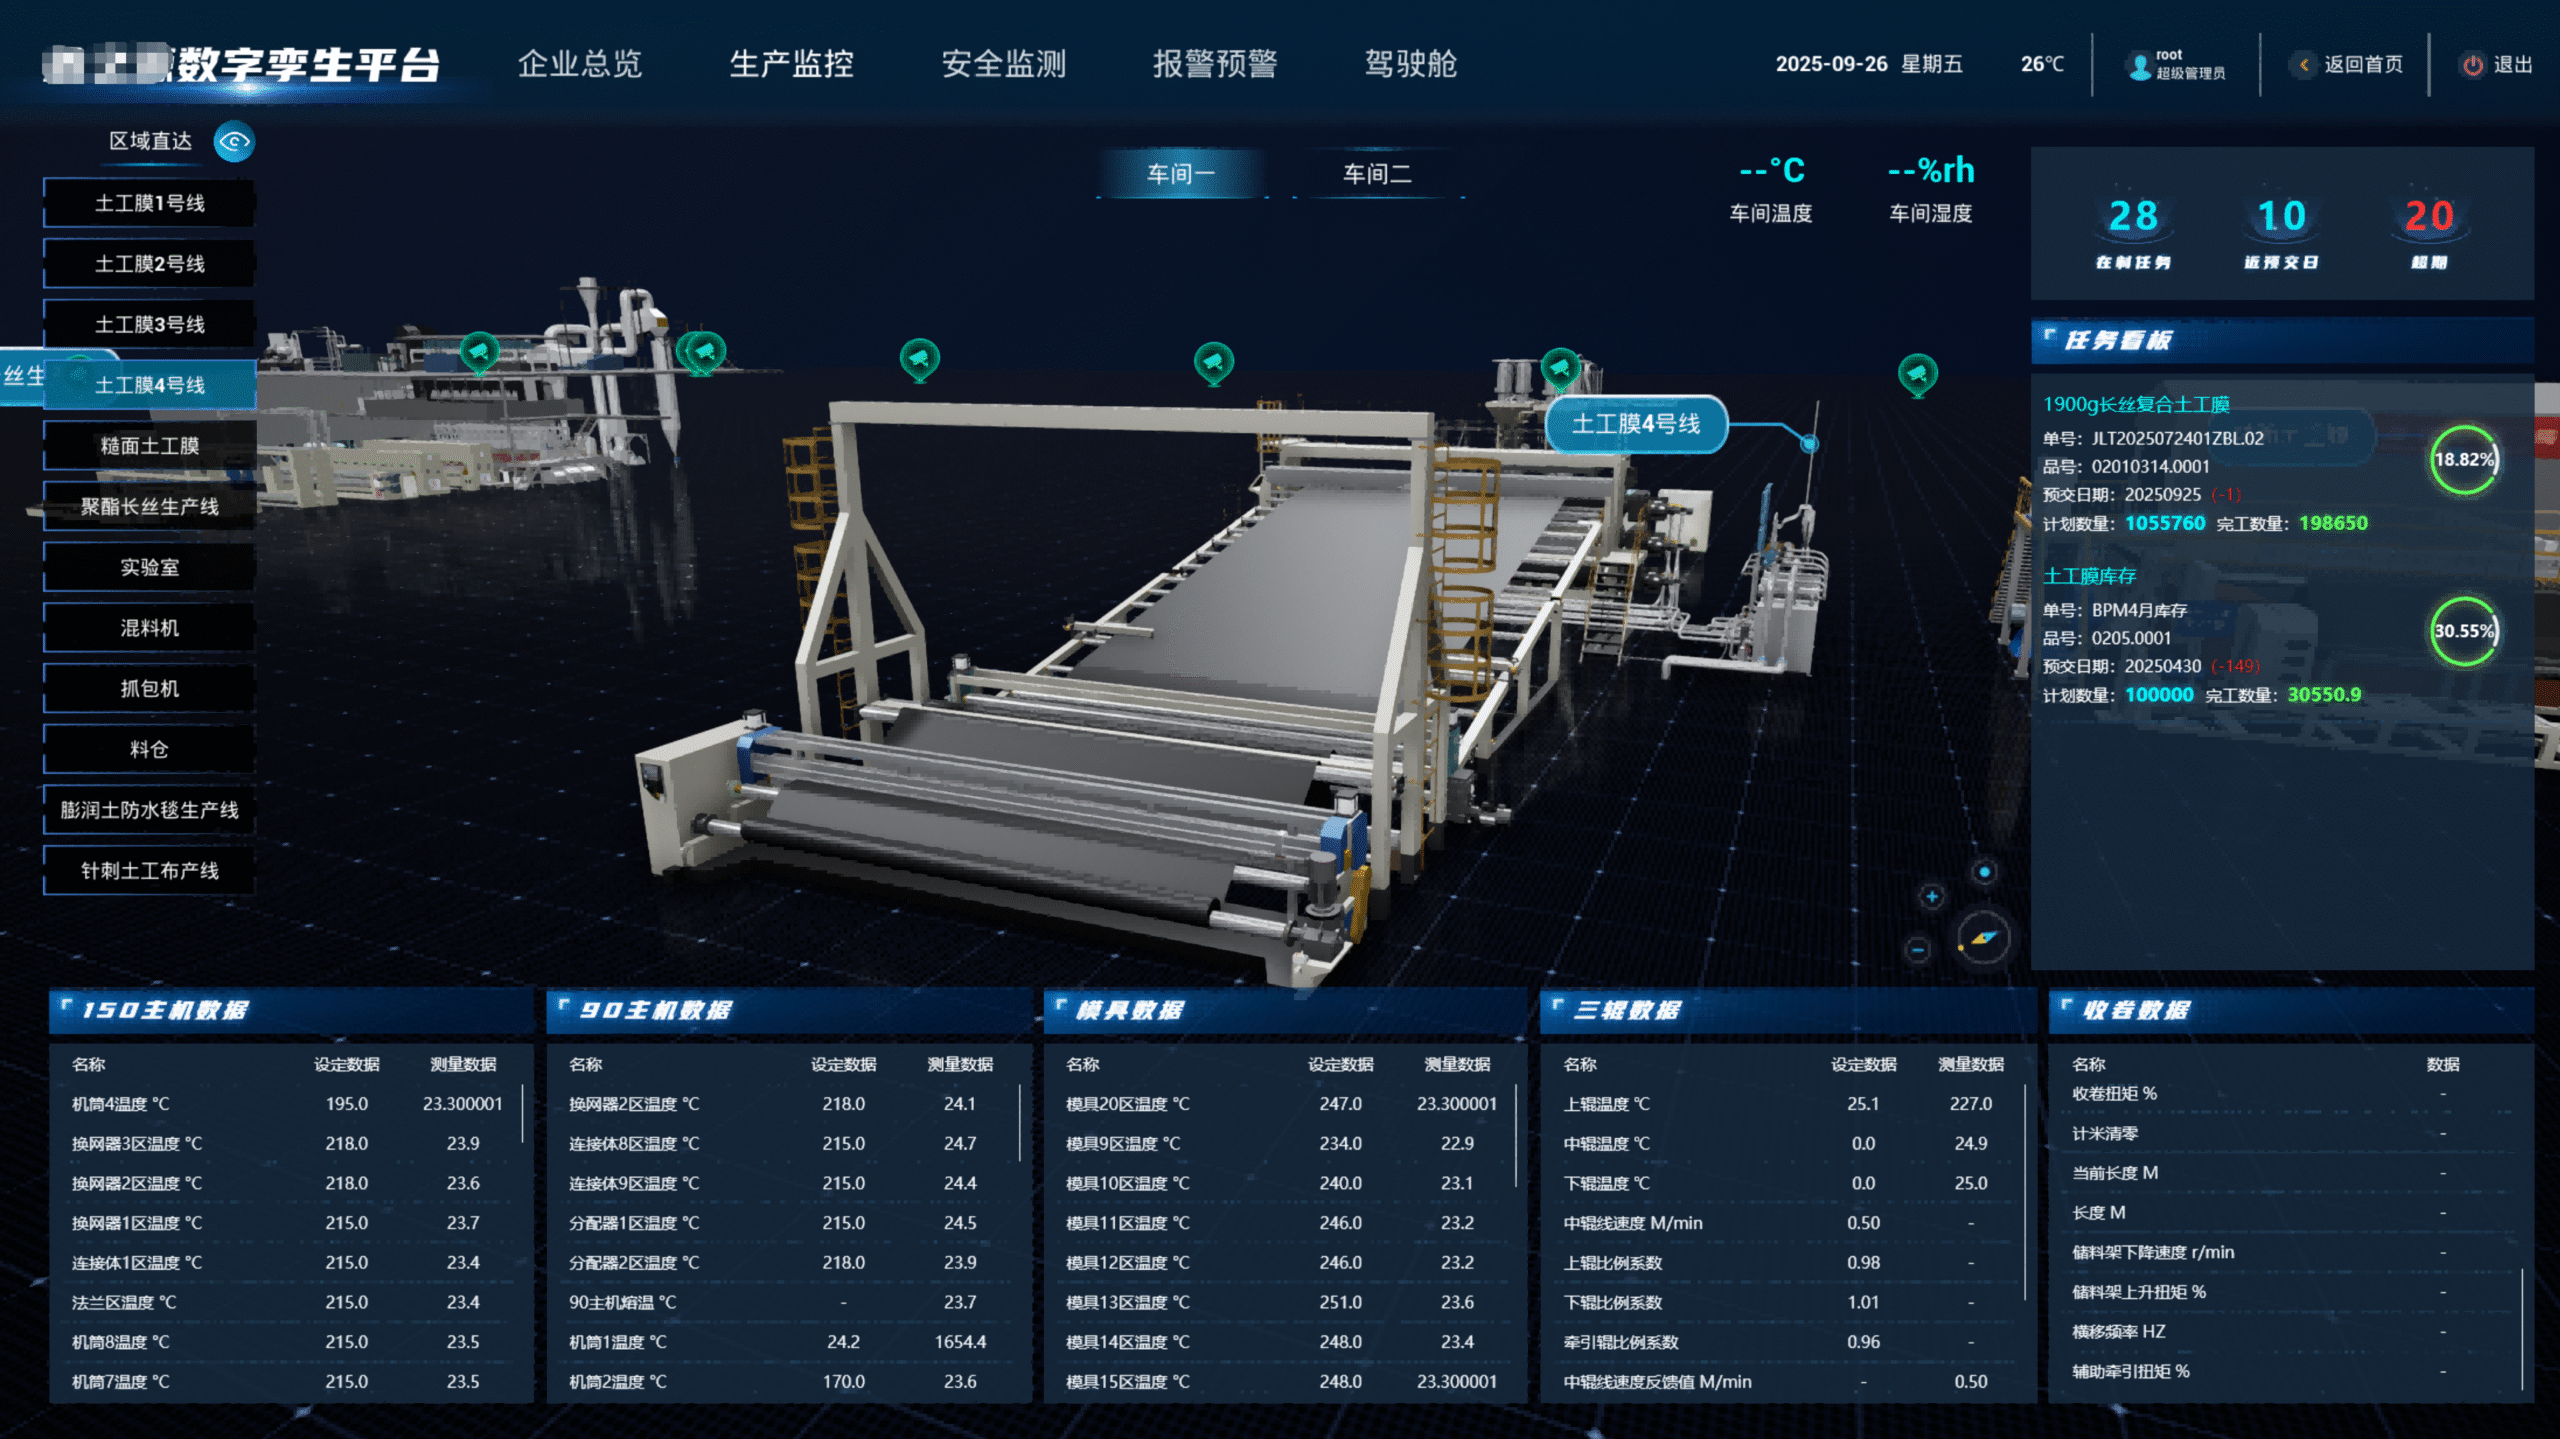Click the 18.82% progress ring
This screenshot has width=2560, height=1439.
(2463, 460)
